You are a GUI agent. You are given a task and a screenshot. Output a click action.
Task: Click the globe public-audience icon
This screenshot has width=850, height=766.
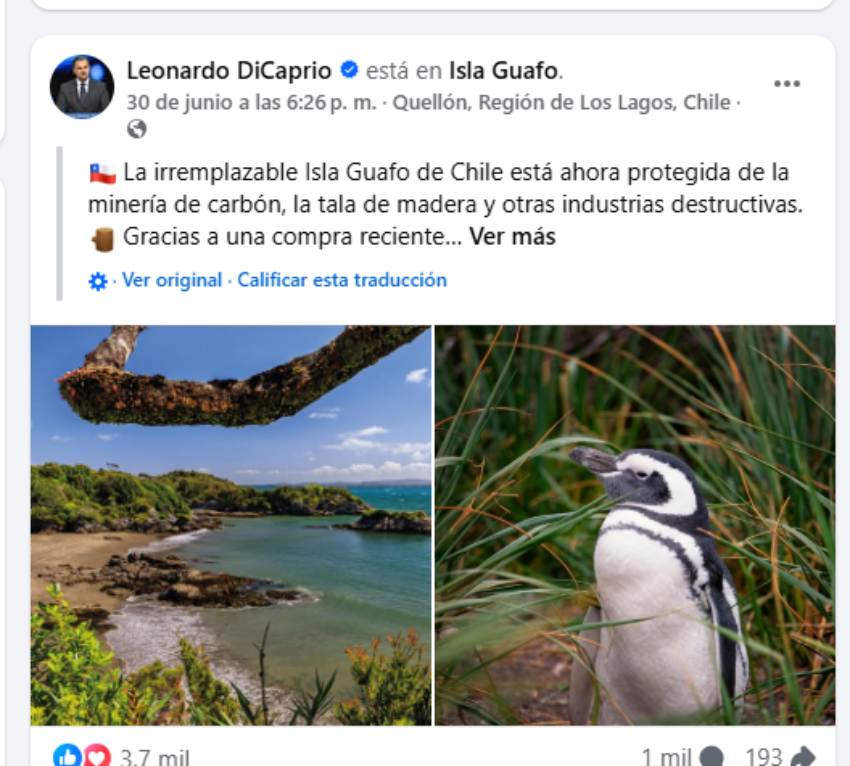tap(137, 129)
